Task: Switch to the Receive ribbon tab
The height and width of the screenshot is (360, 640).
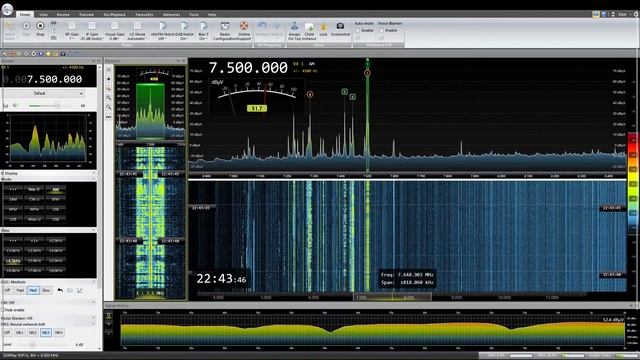Action: coord(63,14)
